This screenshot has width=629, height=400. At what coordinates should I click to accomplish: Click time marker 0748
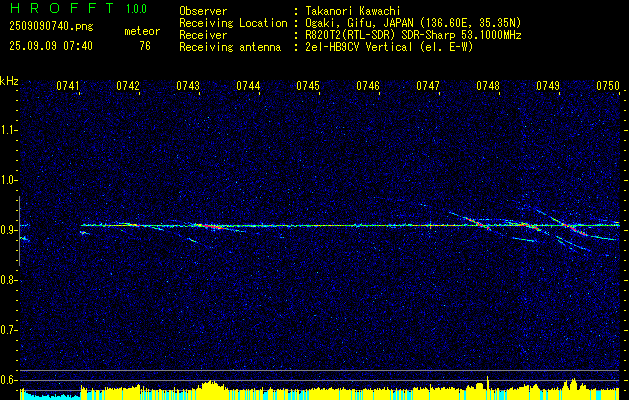pyautogui.click(x=488, y=86)
